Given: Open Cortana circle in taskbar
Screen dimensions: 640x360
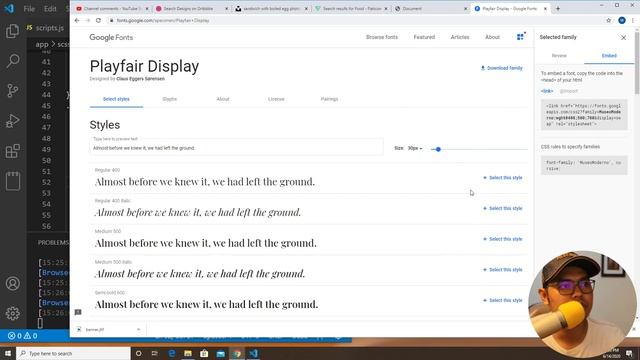Looking at the screenshot, I should (x=138, y=353).
